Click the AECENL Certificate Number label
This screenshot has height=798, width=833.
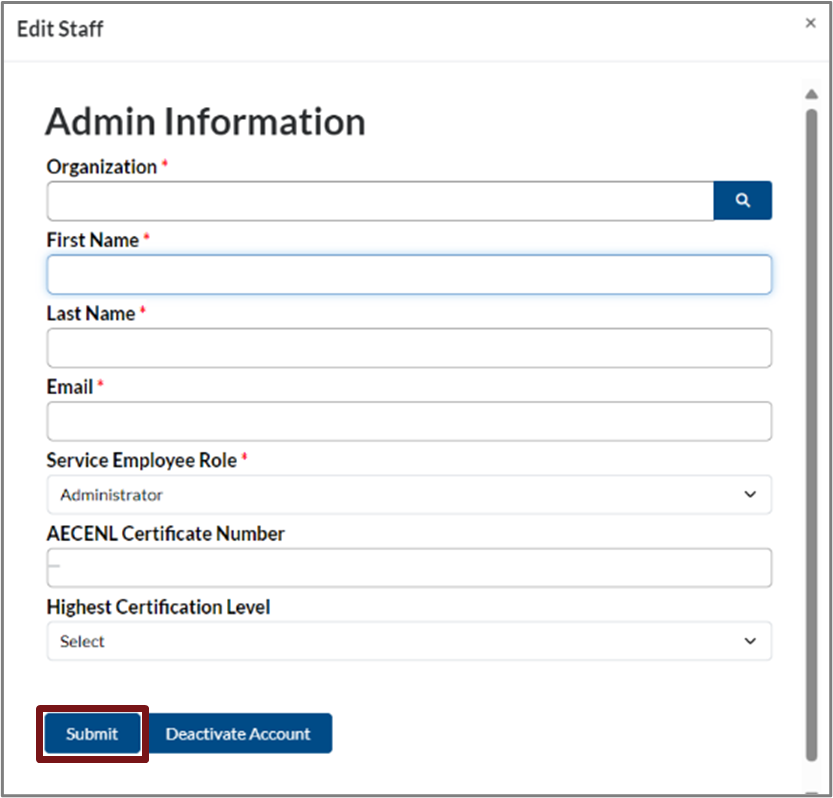click(165, 534)
